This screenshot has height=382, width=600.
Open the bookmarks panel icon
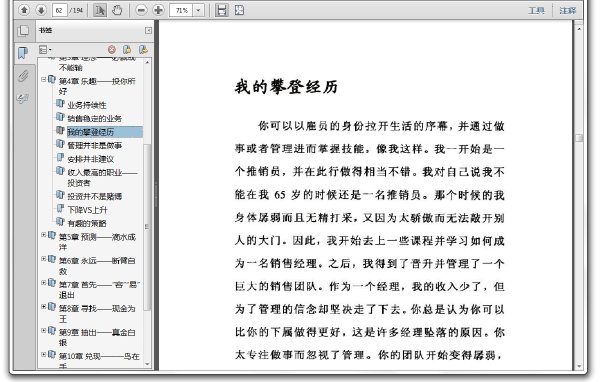coord(23,53)
